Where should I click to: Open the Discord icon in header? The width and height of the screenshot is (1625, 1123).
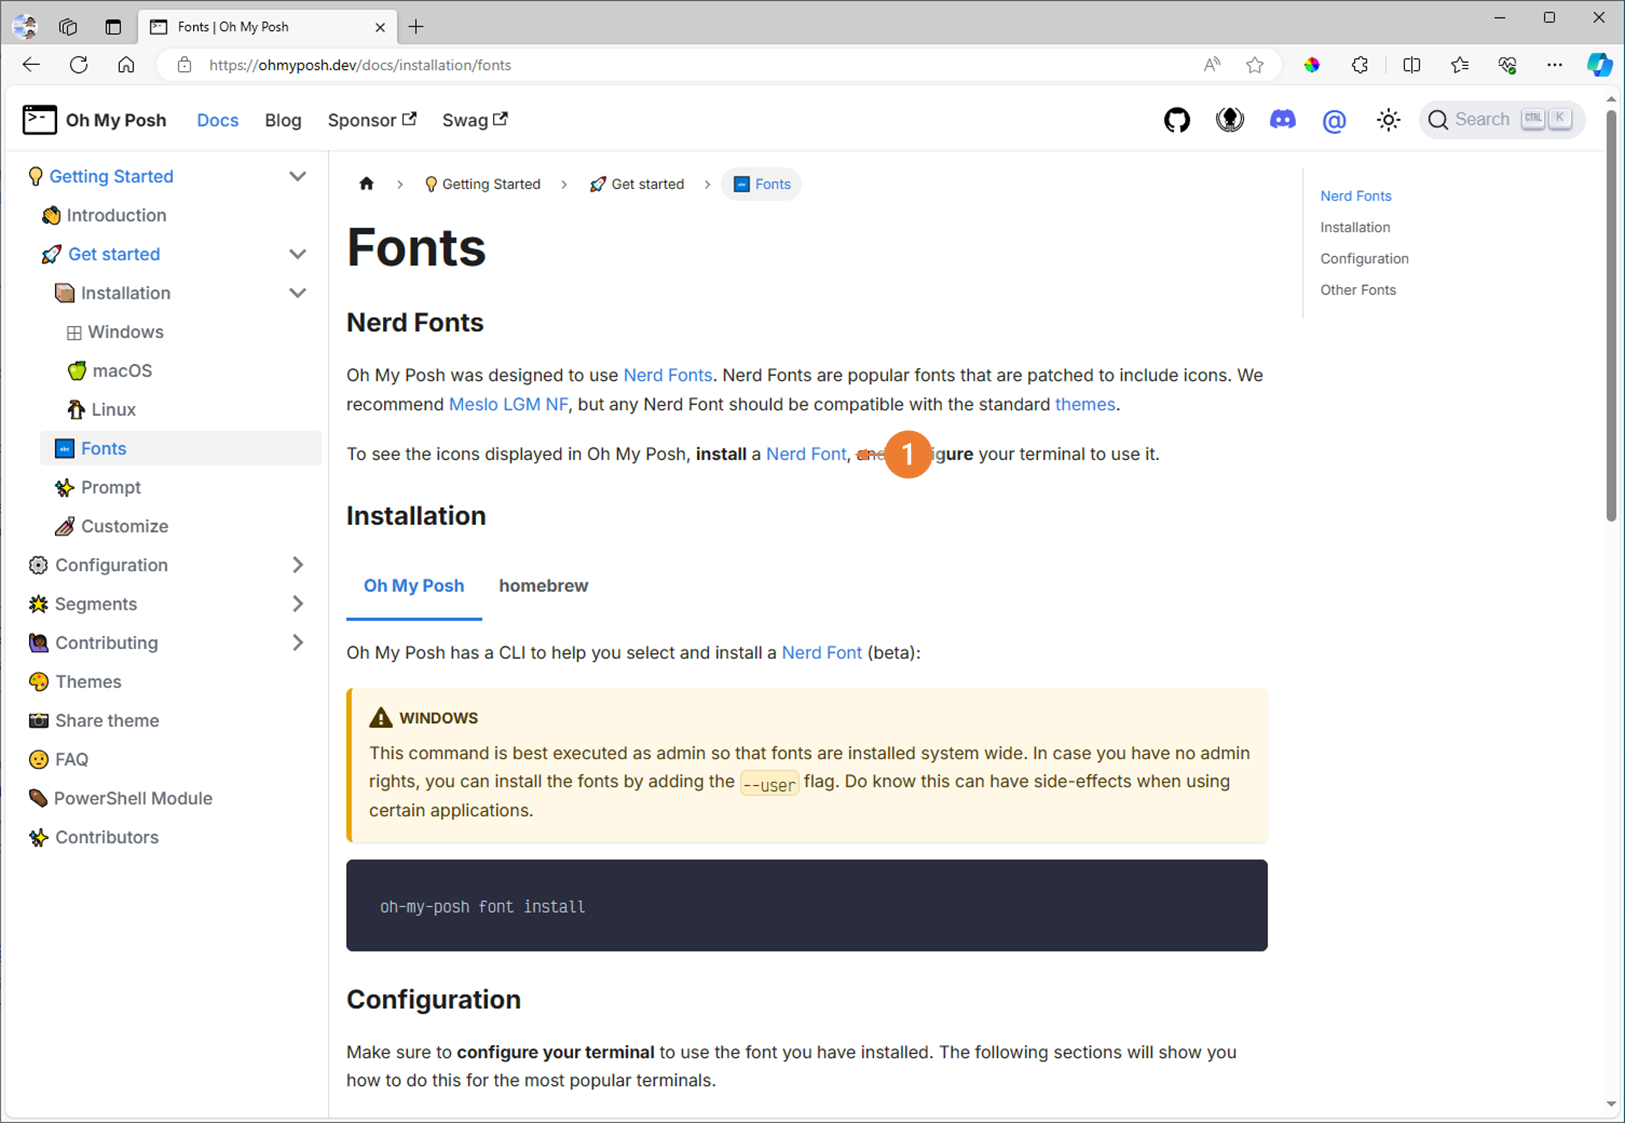coord(1282,120)
